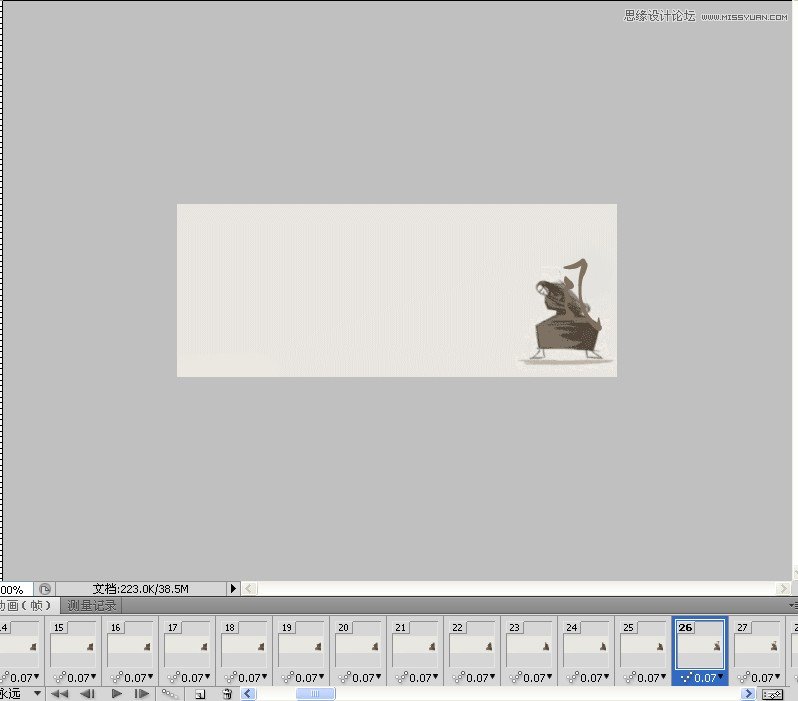
Task: Select frame 15 thumbnail
Action: point(73,644)
